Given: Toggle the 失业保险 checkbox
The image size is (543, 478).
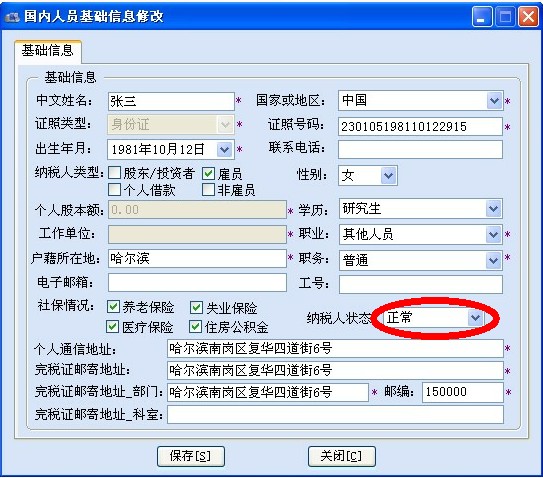Looking at the screenshot, I should [197, 307].
